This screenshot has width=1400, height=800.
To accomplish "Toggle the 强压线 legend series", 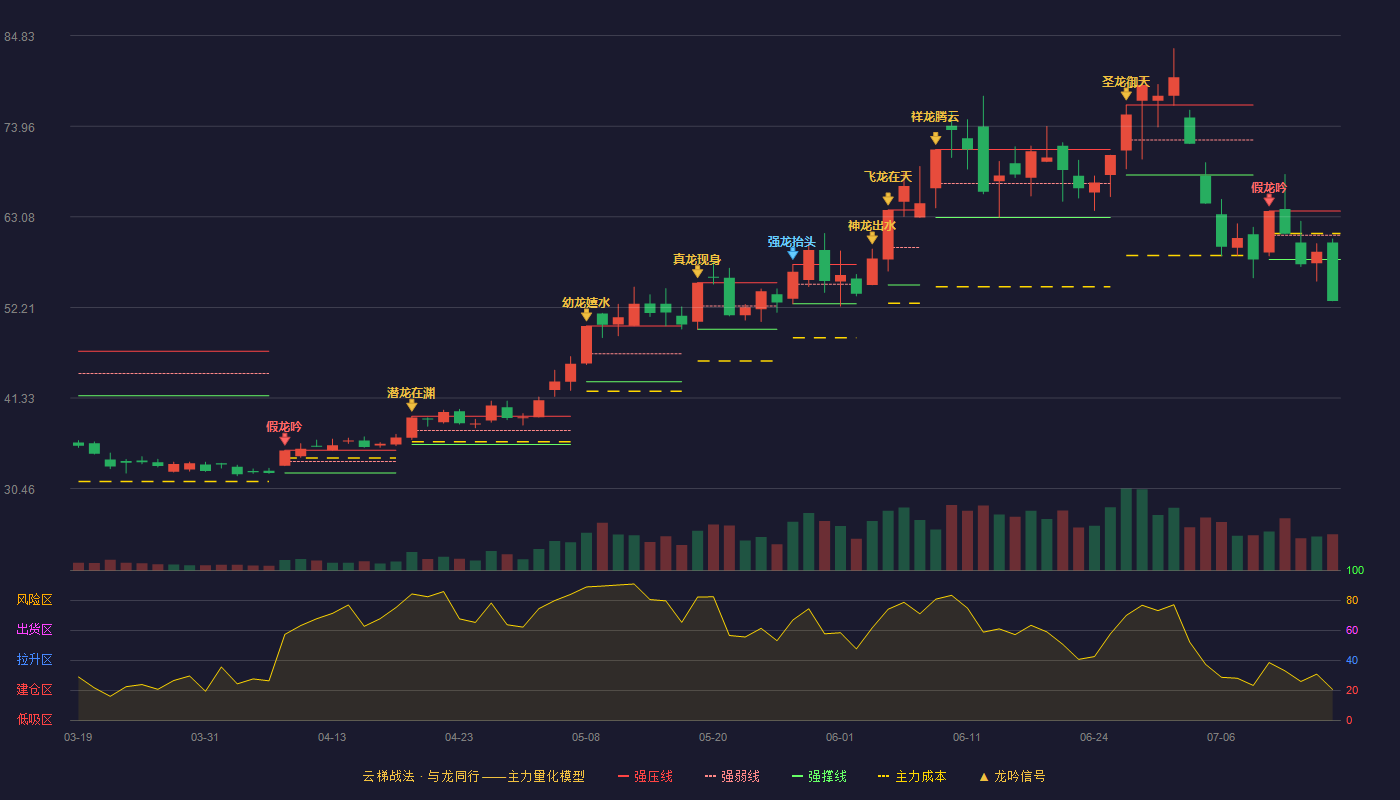I will click(645, 776).
